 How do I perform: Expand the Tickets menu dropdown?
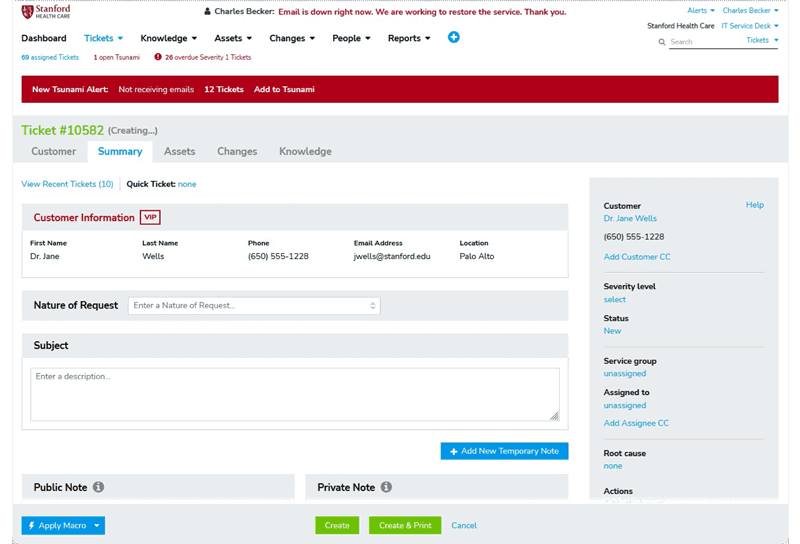coord(104,38)
